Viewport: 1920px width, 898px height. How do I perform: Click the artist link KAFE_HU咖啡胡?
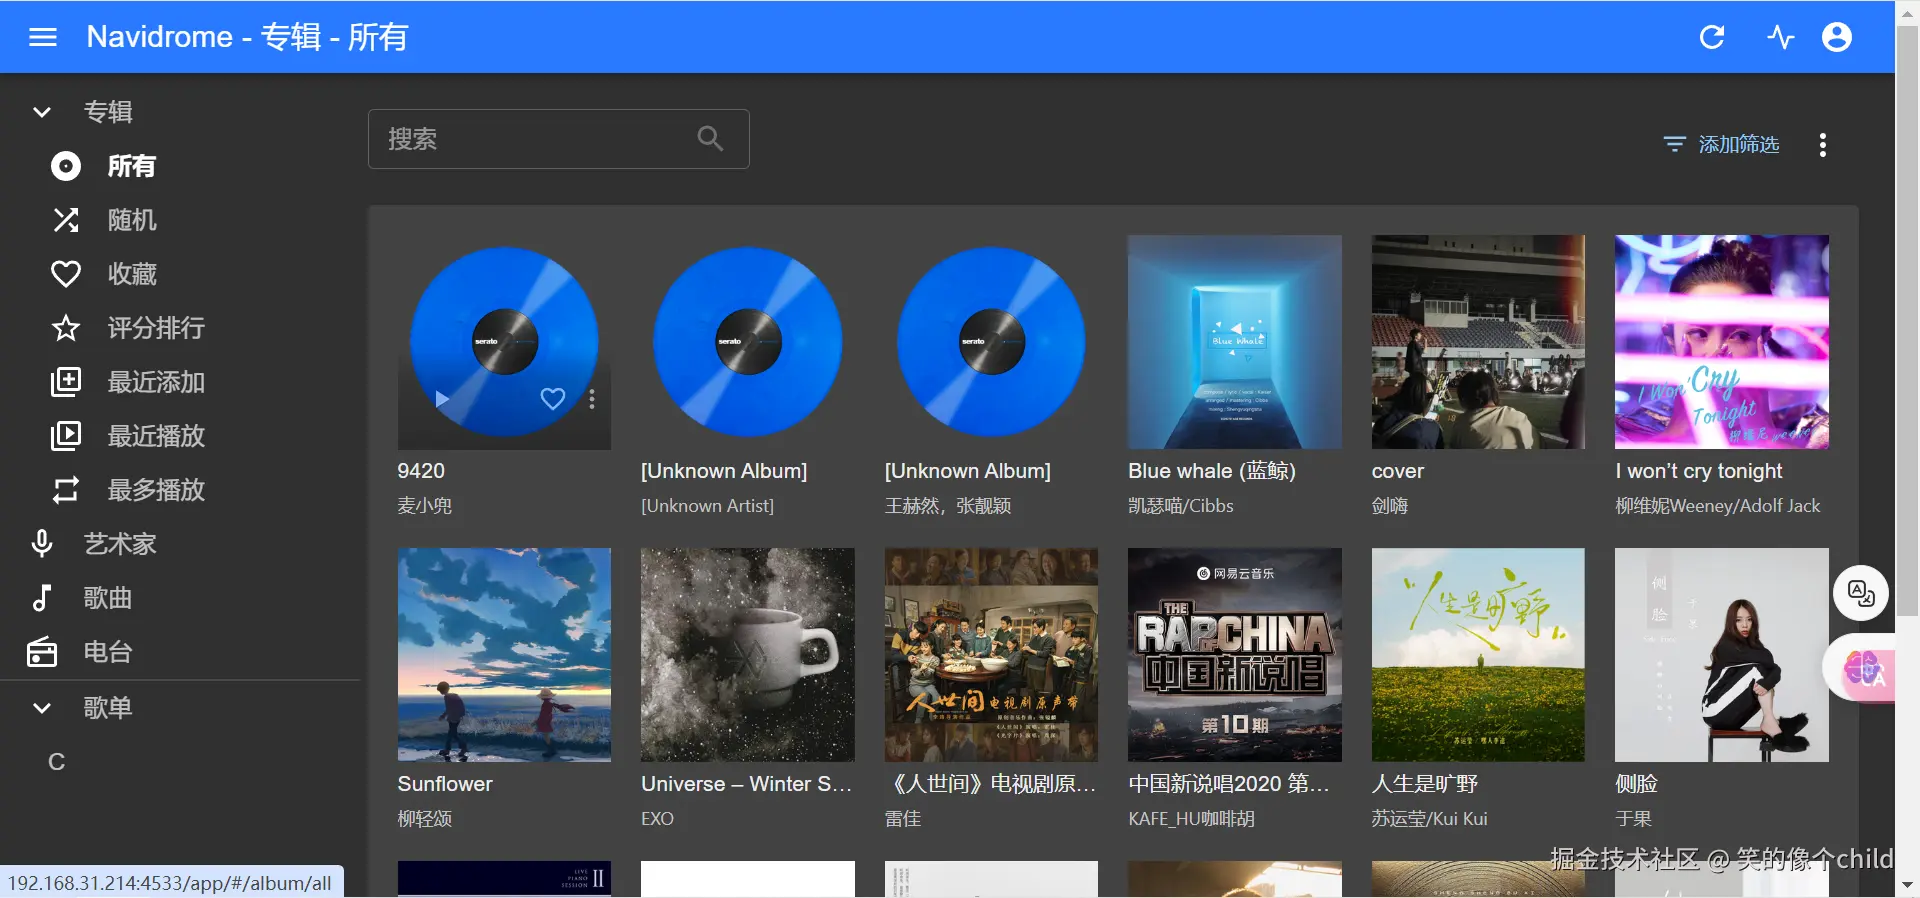point(1192,819)
